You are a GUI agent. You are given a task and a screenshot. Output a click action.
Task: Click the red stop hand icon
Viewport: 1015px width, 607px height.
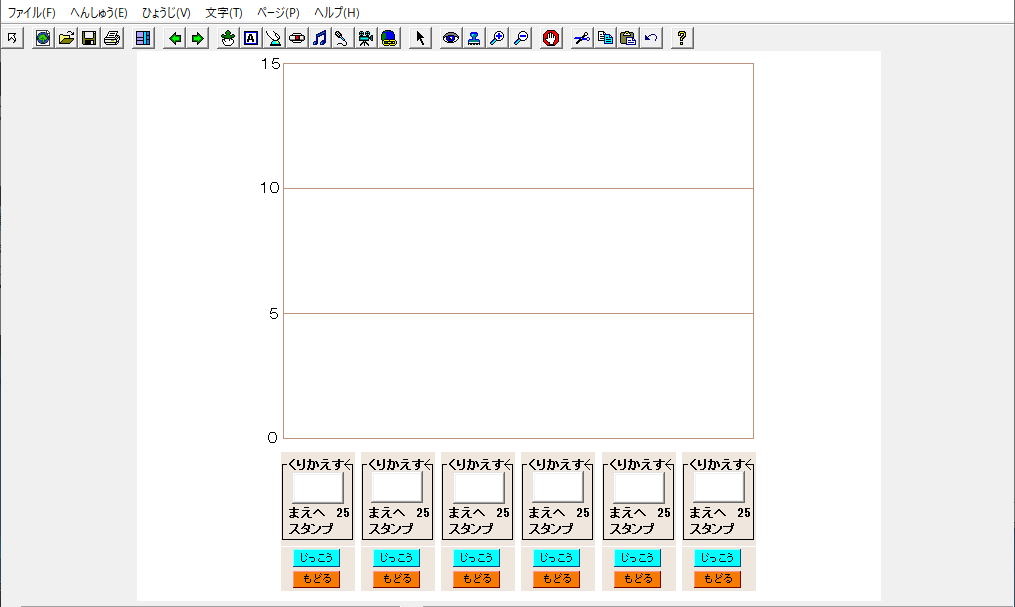click(551, 38)
